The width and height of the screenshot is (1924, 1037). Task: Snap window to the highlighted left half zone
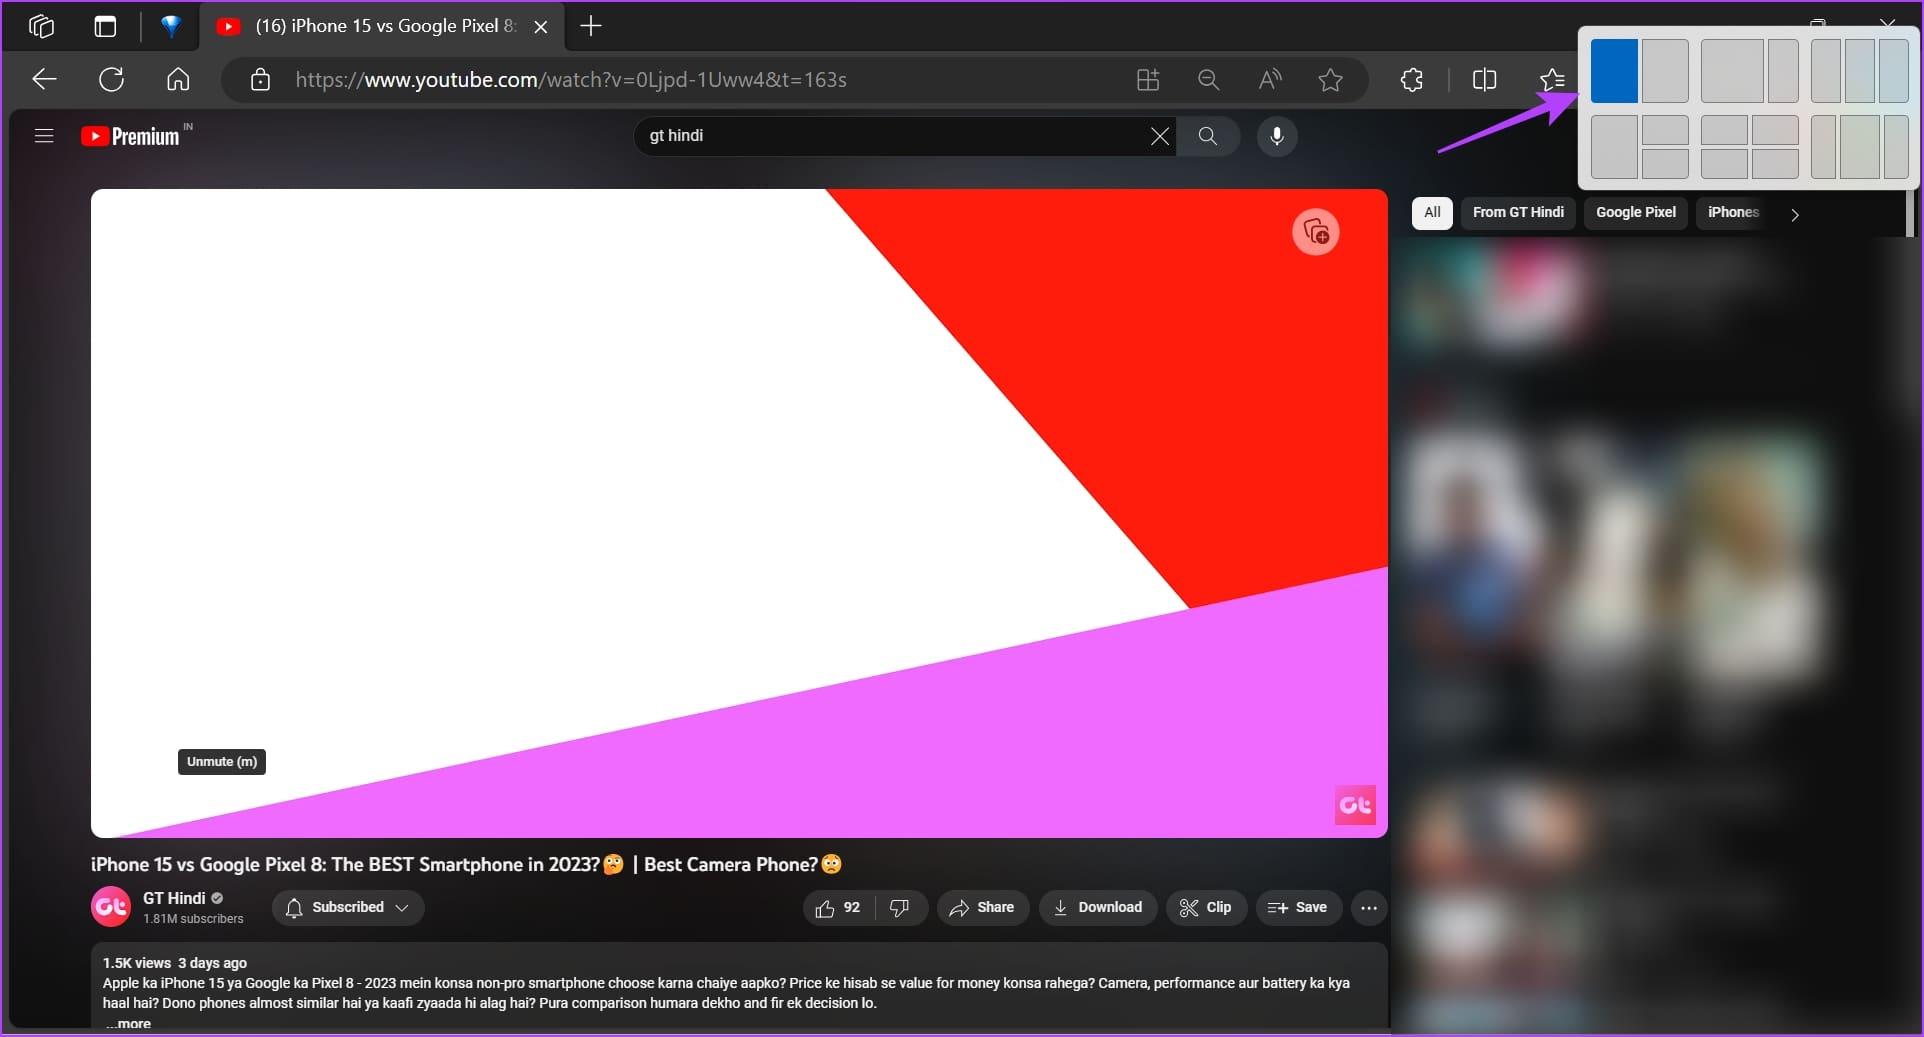pos(1614,71)
